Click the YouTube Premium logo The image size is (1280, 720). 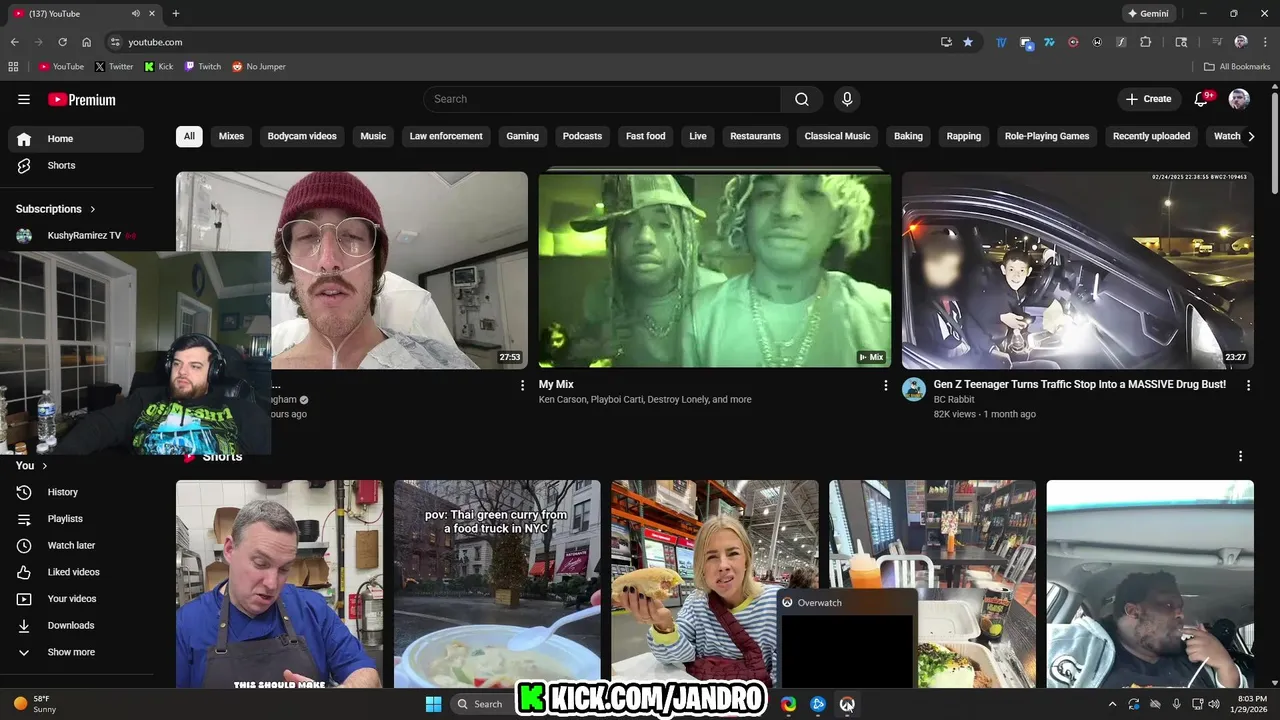click(82, 99)
